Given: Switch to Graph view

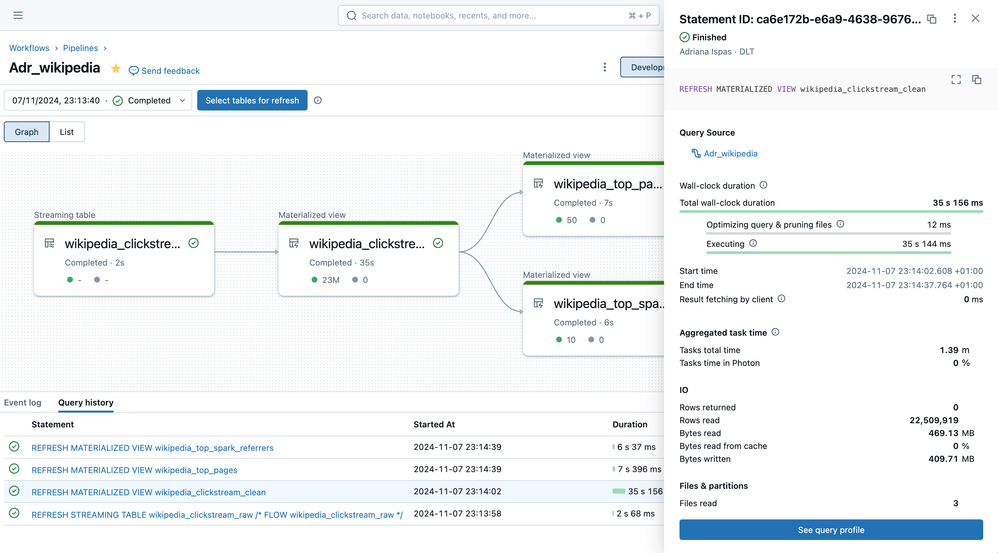Looking at the screenshot, I should tap(27, 132).
